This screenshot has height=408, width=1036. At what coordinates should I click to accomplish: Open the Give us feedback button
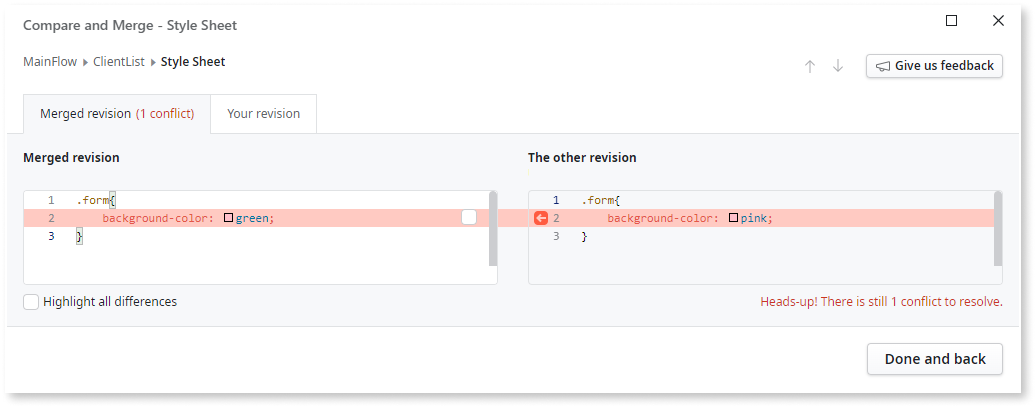(934, 66)
